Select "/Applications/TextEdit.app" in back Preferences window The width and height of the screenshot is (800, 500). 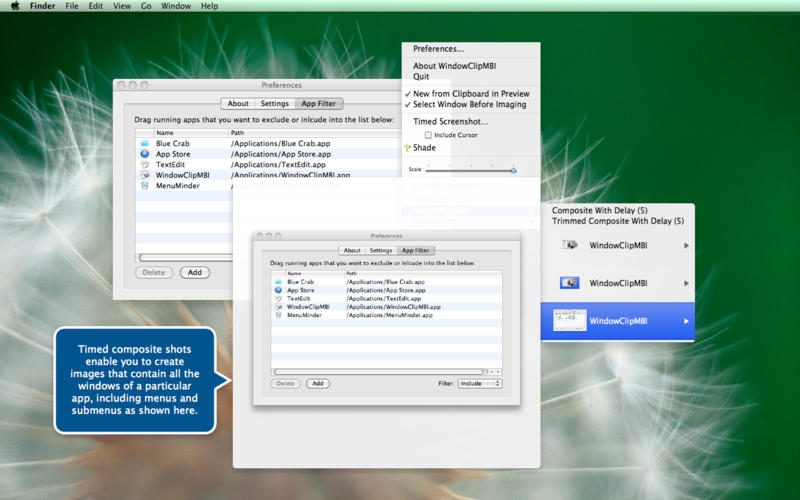(x=279, y=165)
